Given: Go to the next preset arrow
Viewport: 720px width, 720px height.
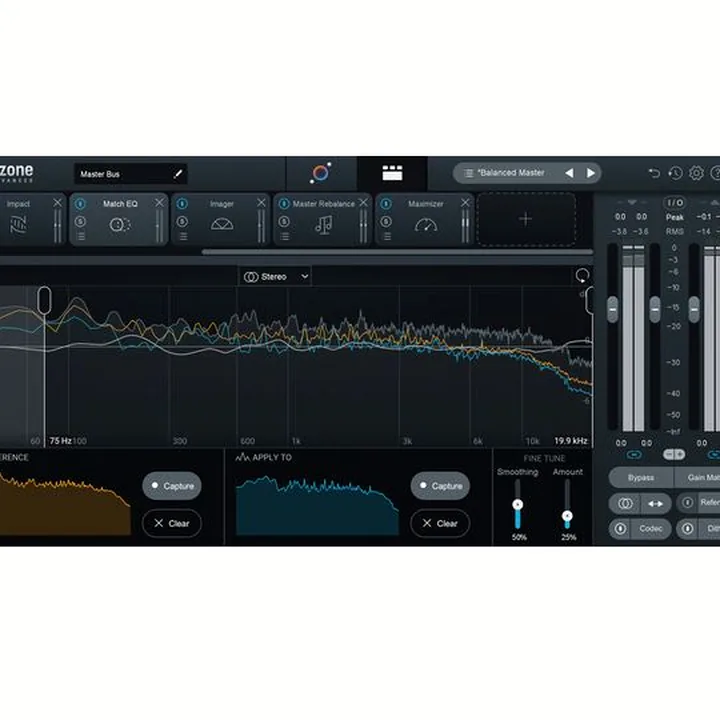Looking at the screenshot, I should pos(591,173).
